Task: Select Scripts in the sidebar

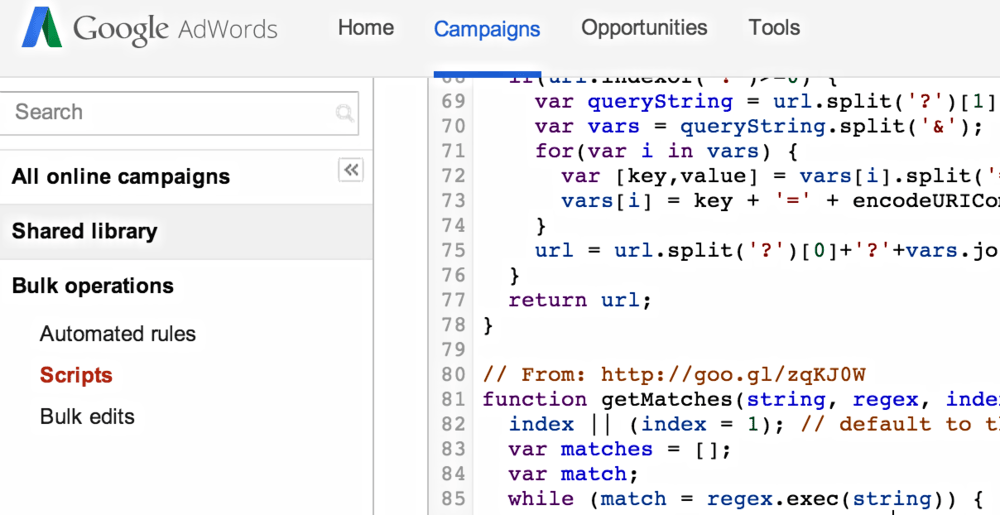Action: pyautogui.click(x=76, y=376)
